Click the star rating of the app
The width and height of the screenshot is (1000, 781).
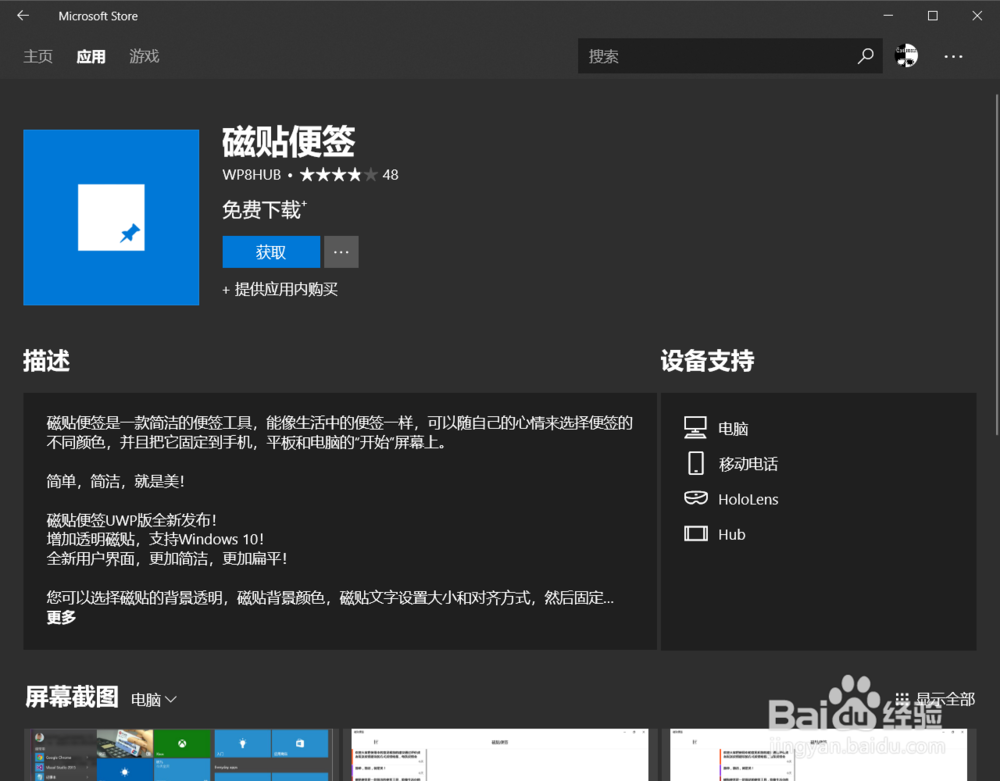click(339, 175)
